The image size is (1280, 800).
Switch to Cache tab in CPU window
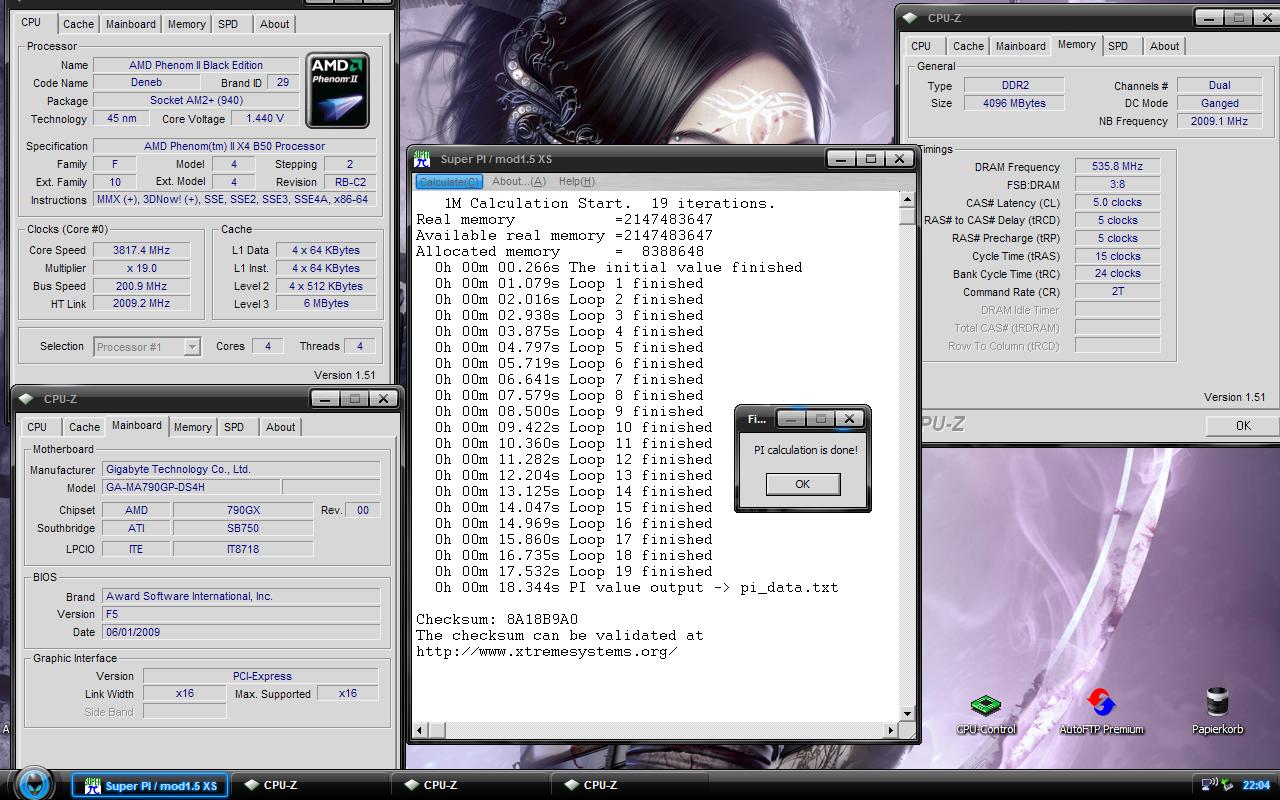(x=78, y=24)
